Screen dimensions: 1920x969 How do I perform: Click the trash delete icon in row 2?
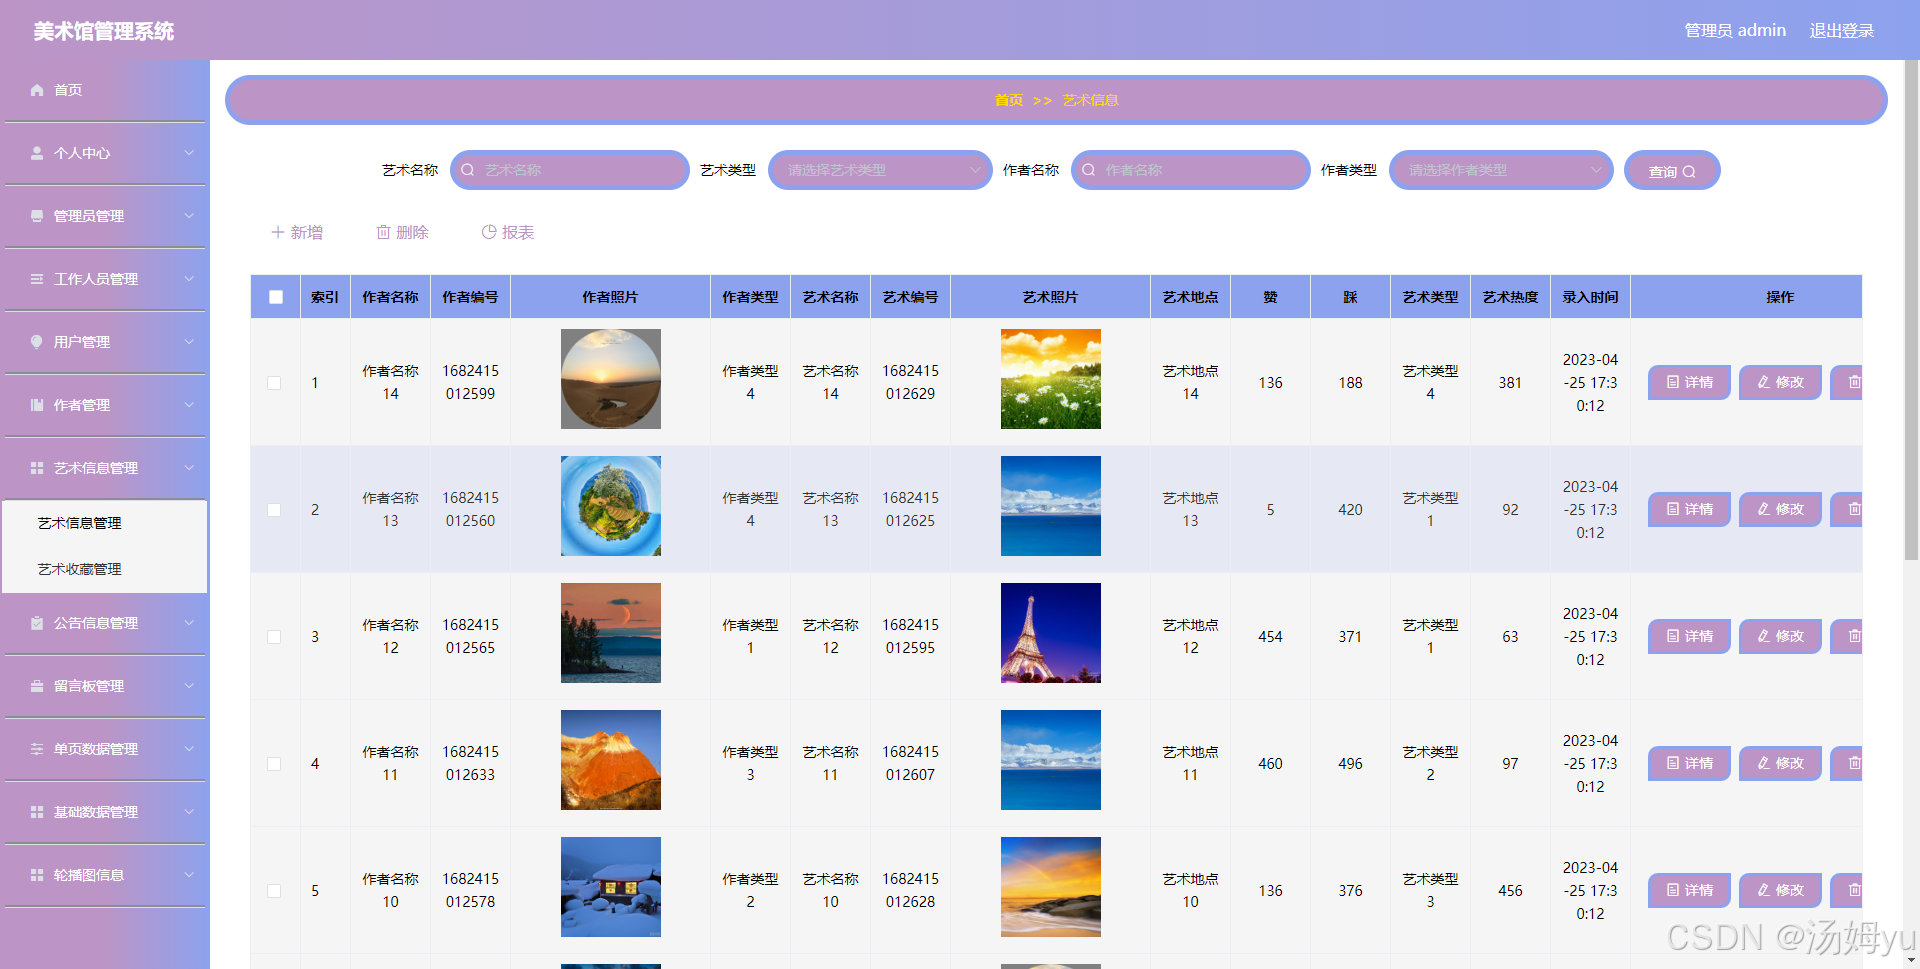[1854, 509]
